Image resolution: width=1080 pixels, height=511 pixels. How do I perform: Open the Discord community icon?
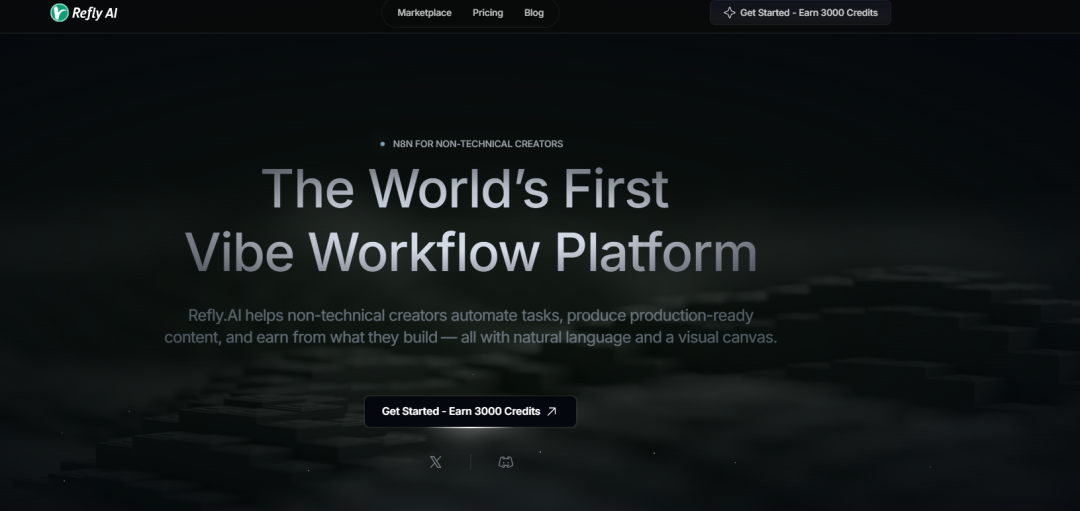pyautogui.click(x=506, y=462)
